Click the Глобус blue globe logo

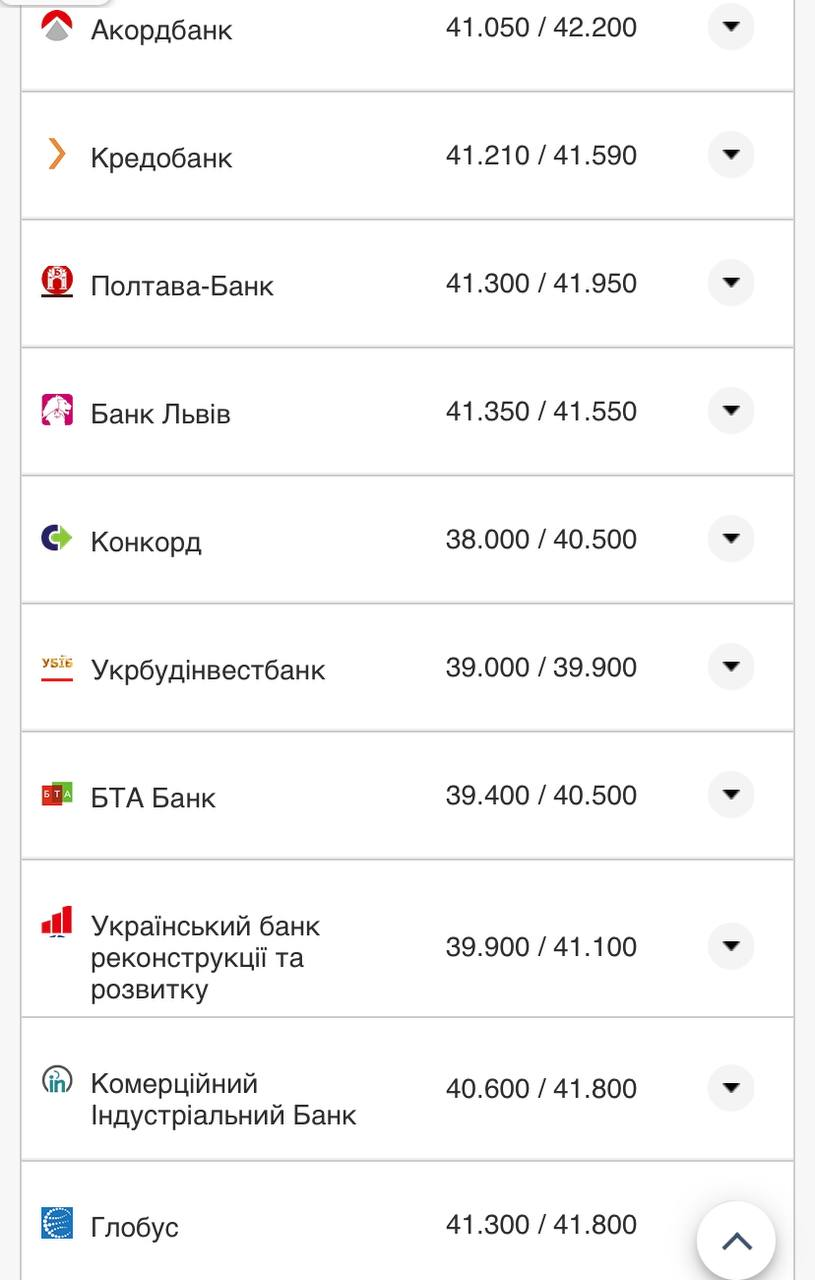click(x=57, y=1224)
